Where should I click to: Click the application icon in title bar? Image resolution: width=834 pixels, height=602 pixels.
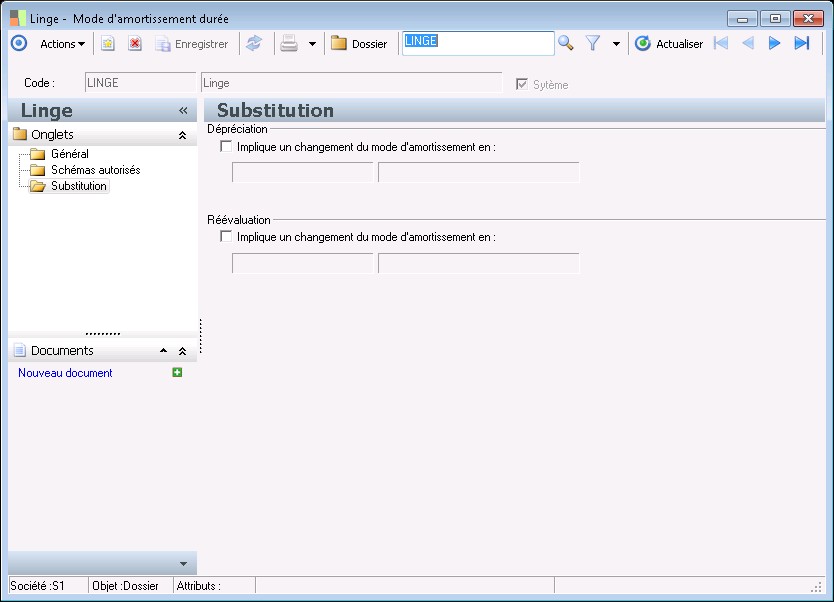pyautogui.click(x=18, y=18)
